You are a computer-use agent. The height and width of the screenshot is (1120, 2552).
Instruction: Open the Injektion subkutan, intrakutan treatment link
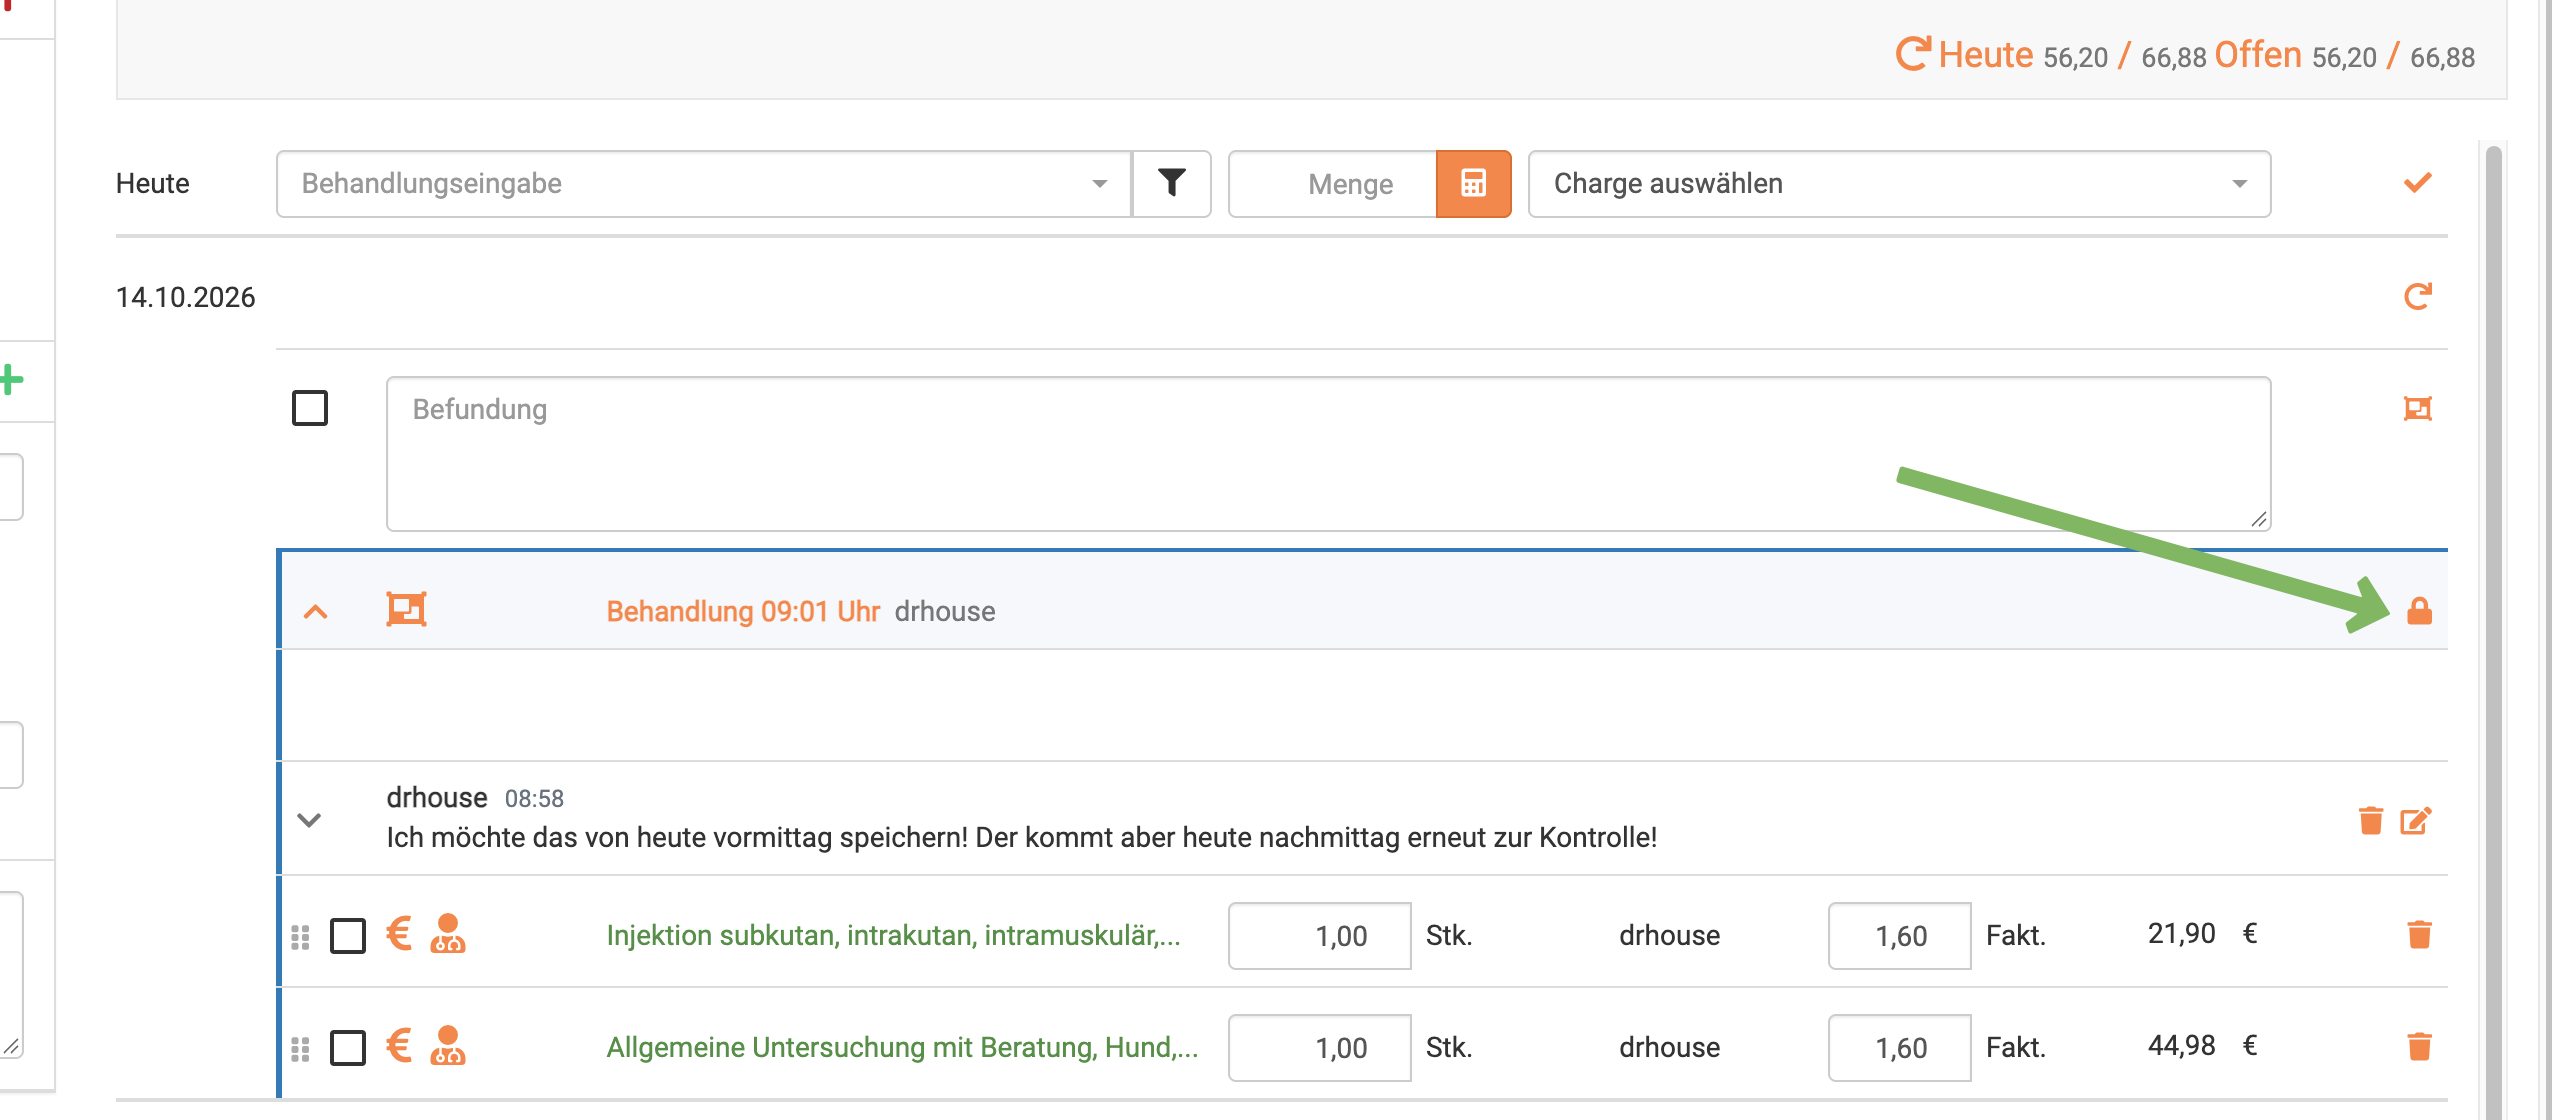[893, 935]
